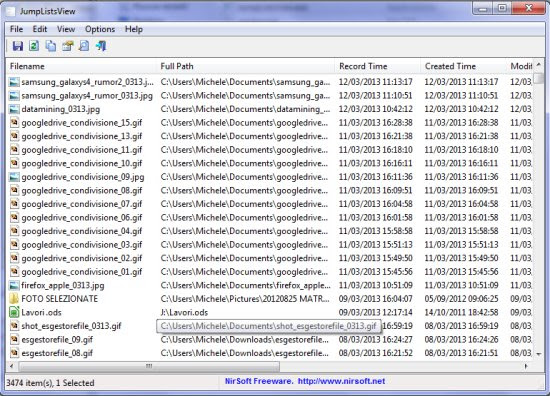The width and height of the screenshot is (550, 396).
Task: Click the vertical scrollbar down arrow
Action: pyautogui.click(x=539, y=354)
